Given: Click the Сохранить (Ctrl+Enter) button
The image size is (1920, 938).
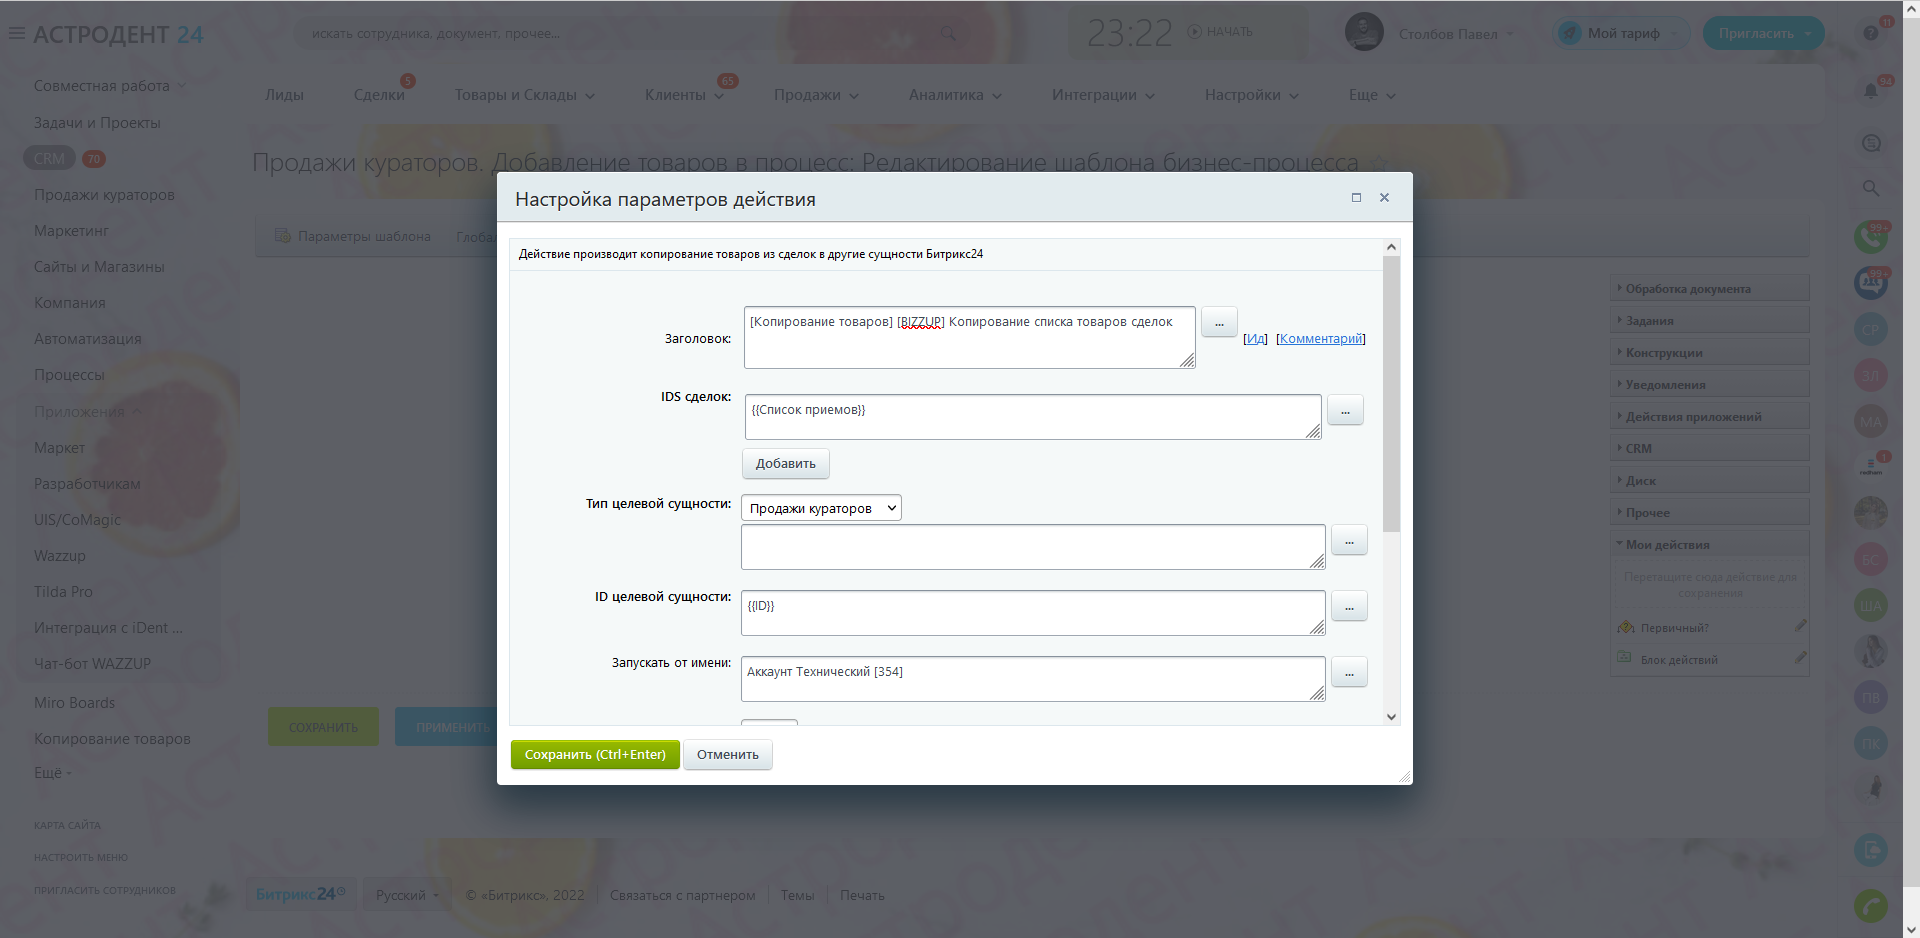Looking at the screenshot, I should (595, 755).
